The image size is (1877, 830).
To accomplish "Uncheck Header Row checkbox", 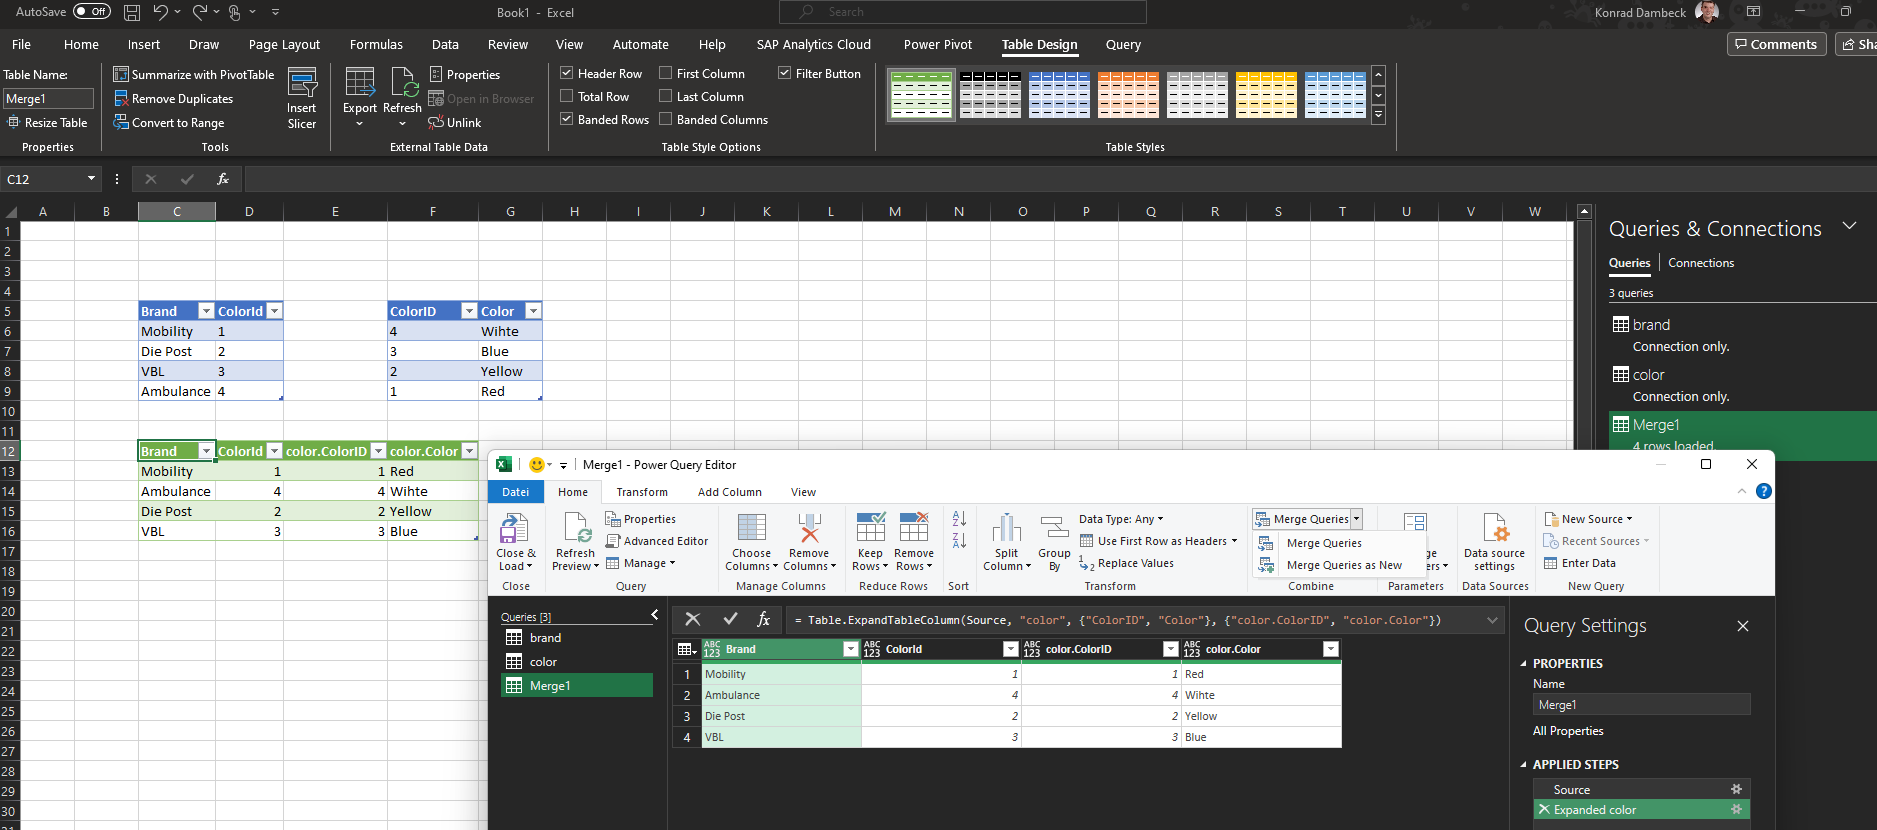I will click(x=566, y=73).
